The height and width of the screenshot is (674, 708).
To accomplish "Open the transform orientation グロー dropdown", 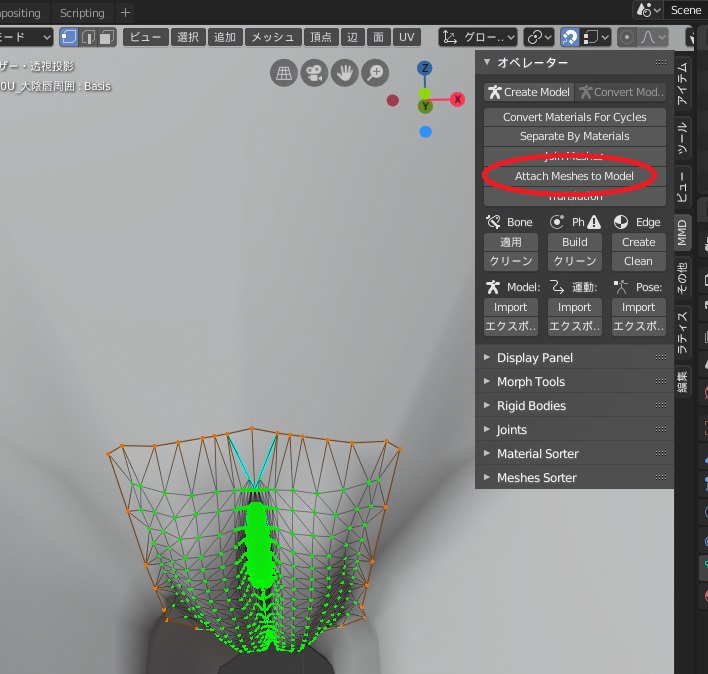I will coord(478,37).
